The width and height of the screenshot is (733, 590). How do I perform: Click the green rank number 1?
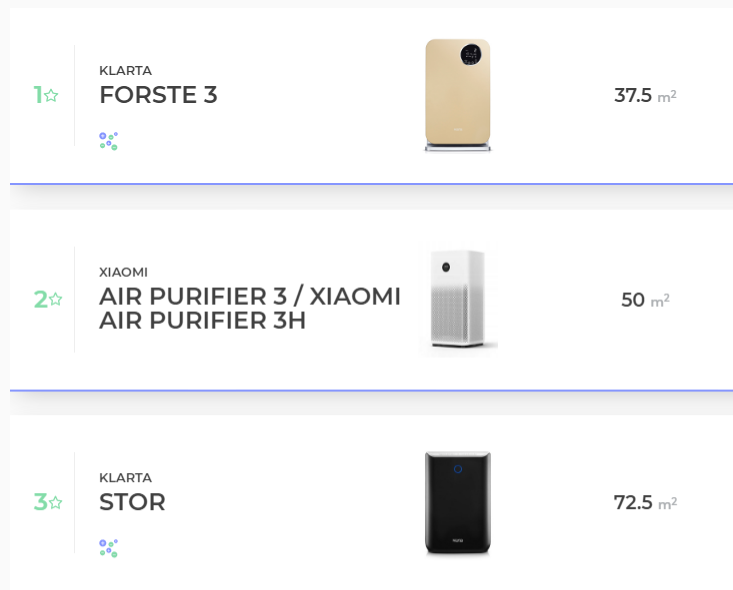pyautogui.click(x=38, y=95)
